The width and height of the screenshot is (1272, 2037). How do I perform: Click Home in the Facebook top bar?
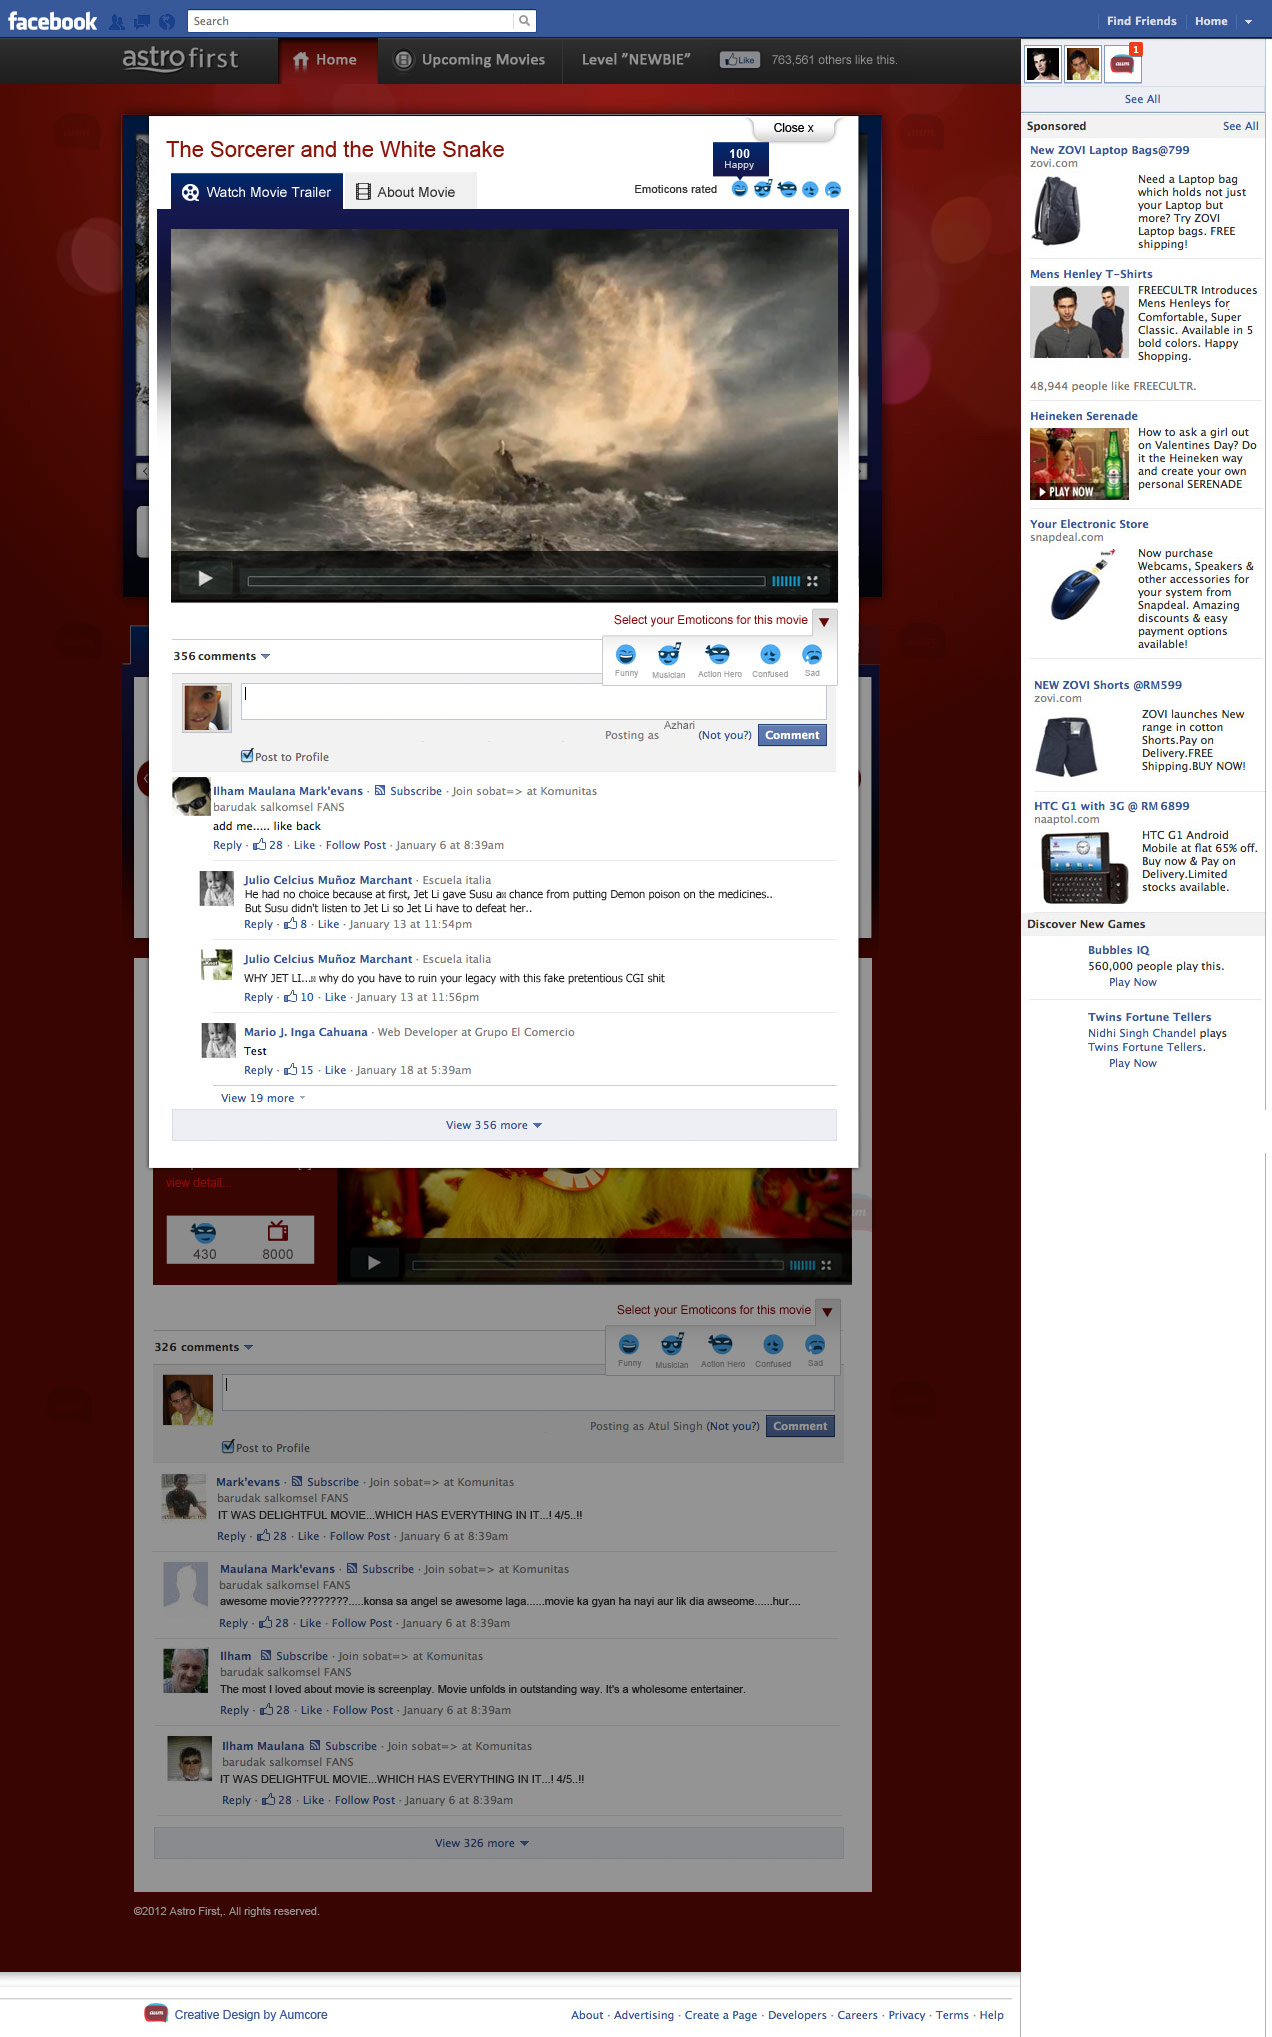coord(1211,21)
